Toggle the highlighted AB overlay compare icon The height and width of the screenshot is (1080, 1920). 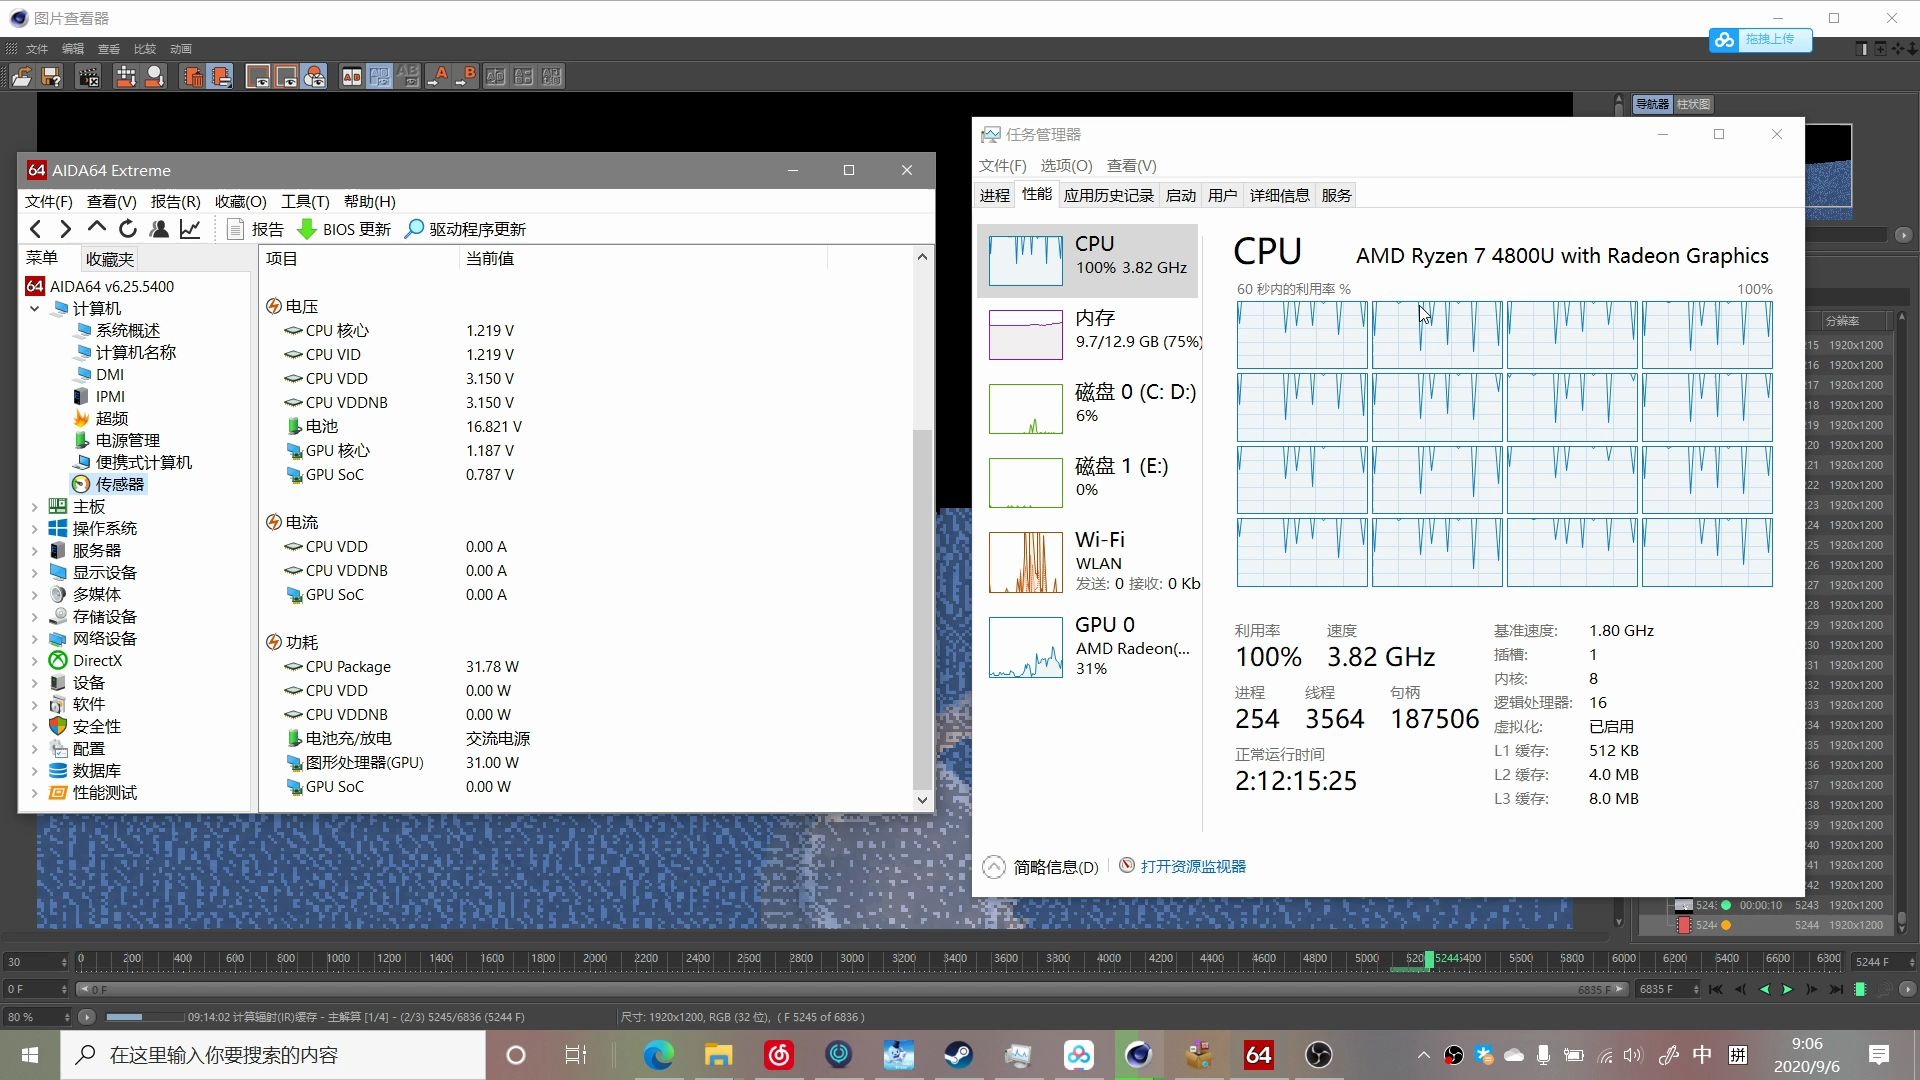point(380,76)
